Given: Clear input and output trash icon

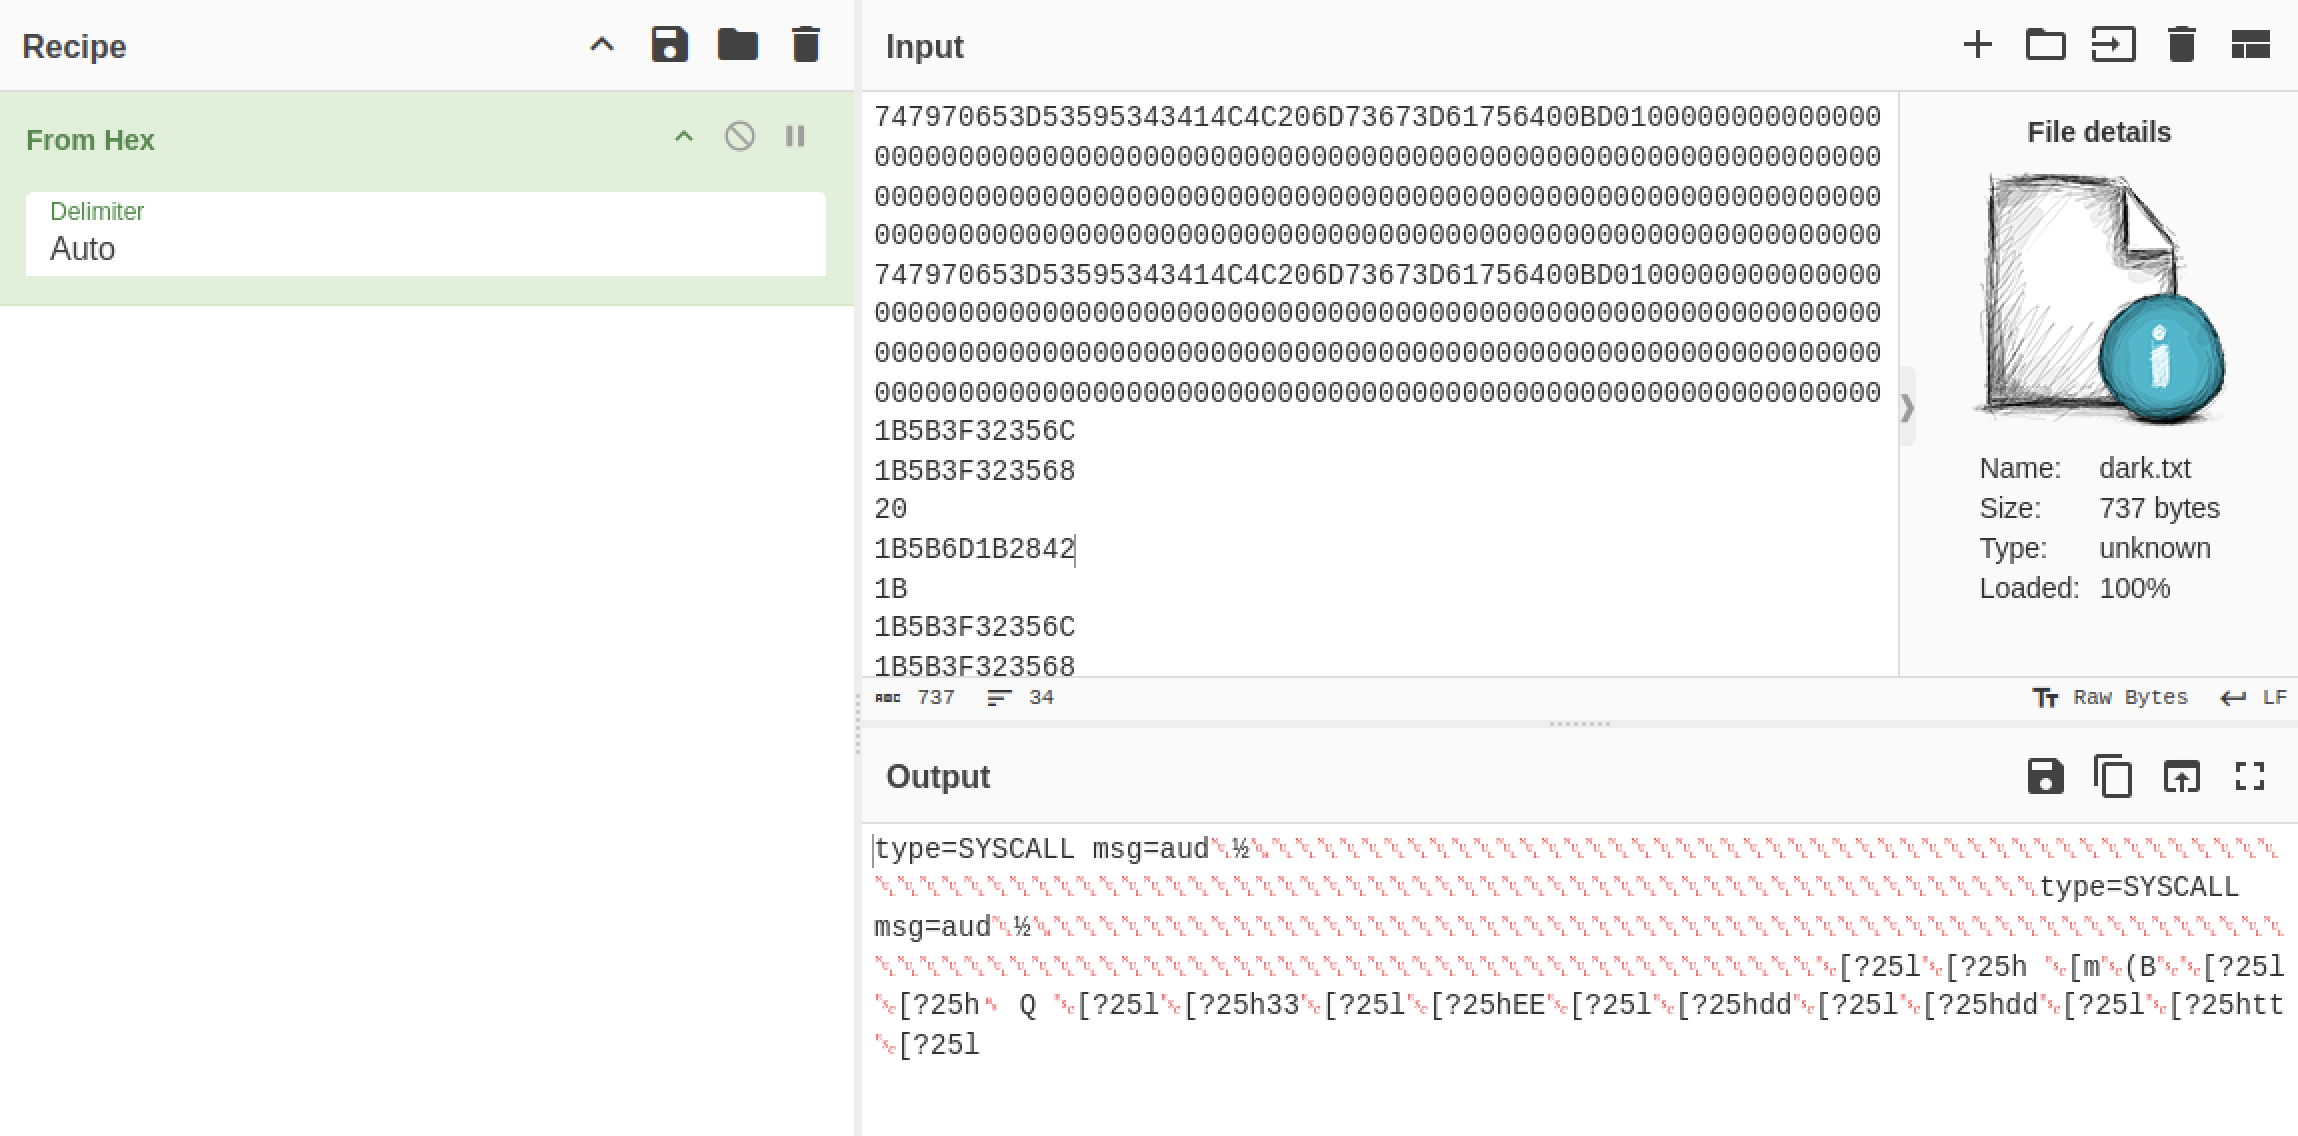Looking at the screenshot, I should [x=2181, y=45].
